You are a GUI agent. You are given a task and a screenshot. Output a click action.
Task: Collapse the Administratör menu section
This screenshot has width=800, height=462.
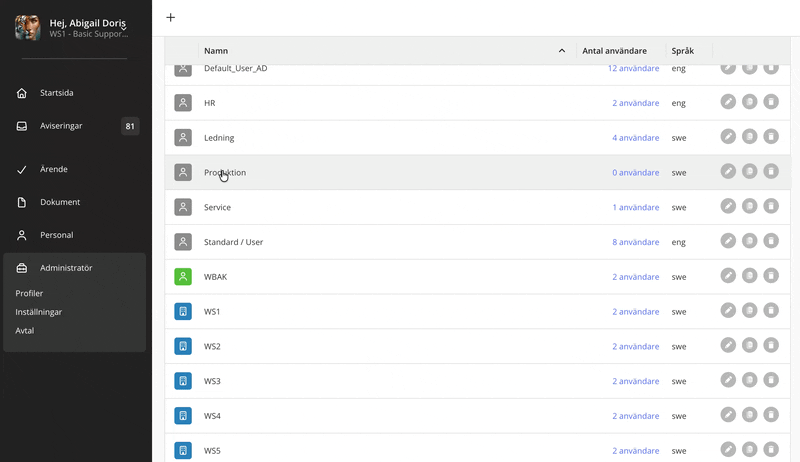point(66,268)
